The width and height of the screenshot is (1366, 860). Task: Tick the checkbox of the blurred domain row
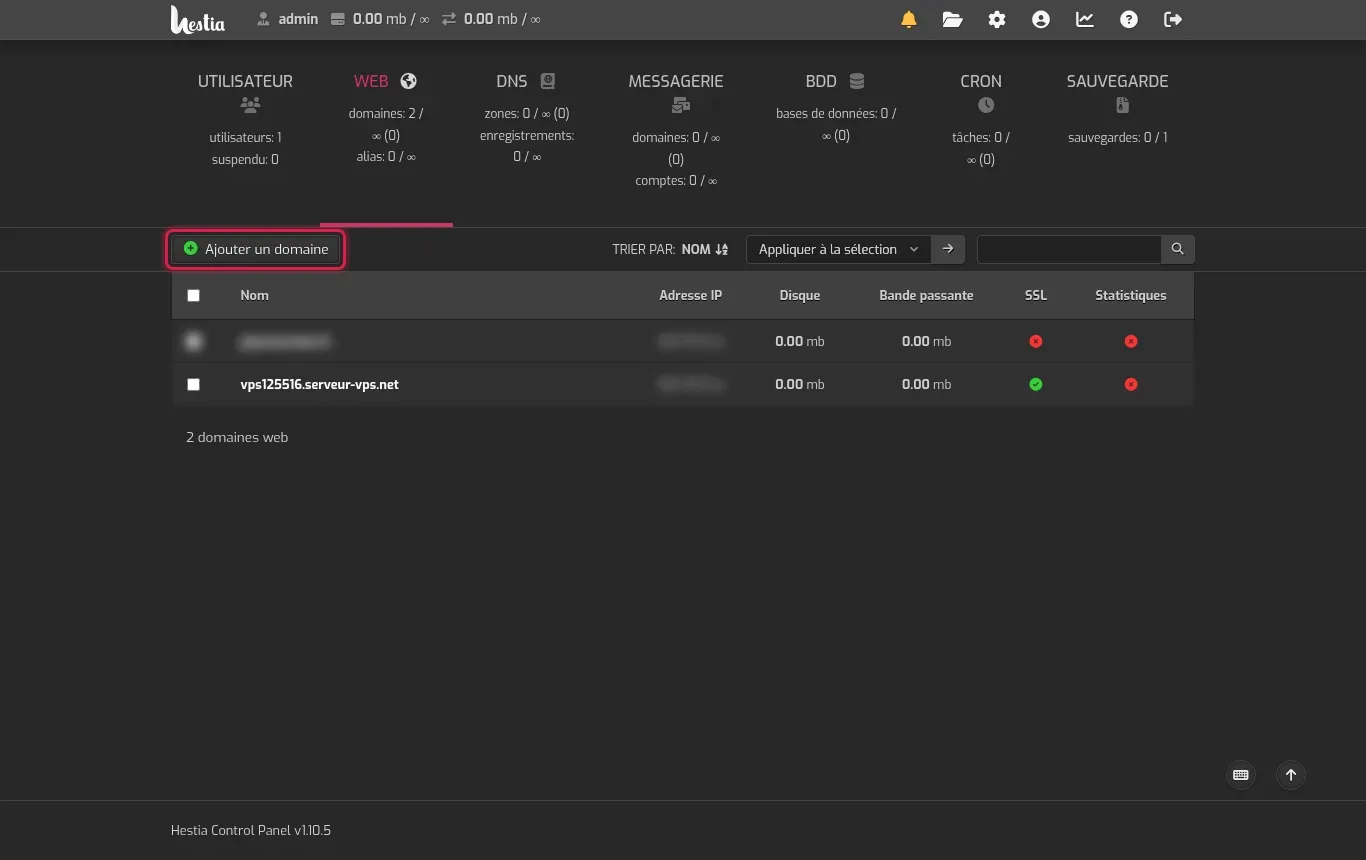pyautogui.click(x=194, y=341)
